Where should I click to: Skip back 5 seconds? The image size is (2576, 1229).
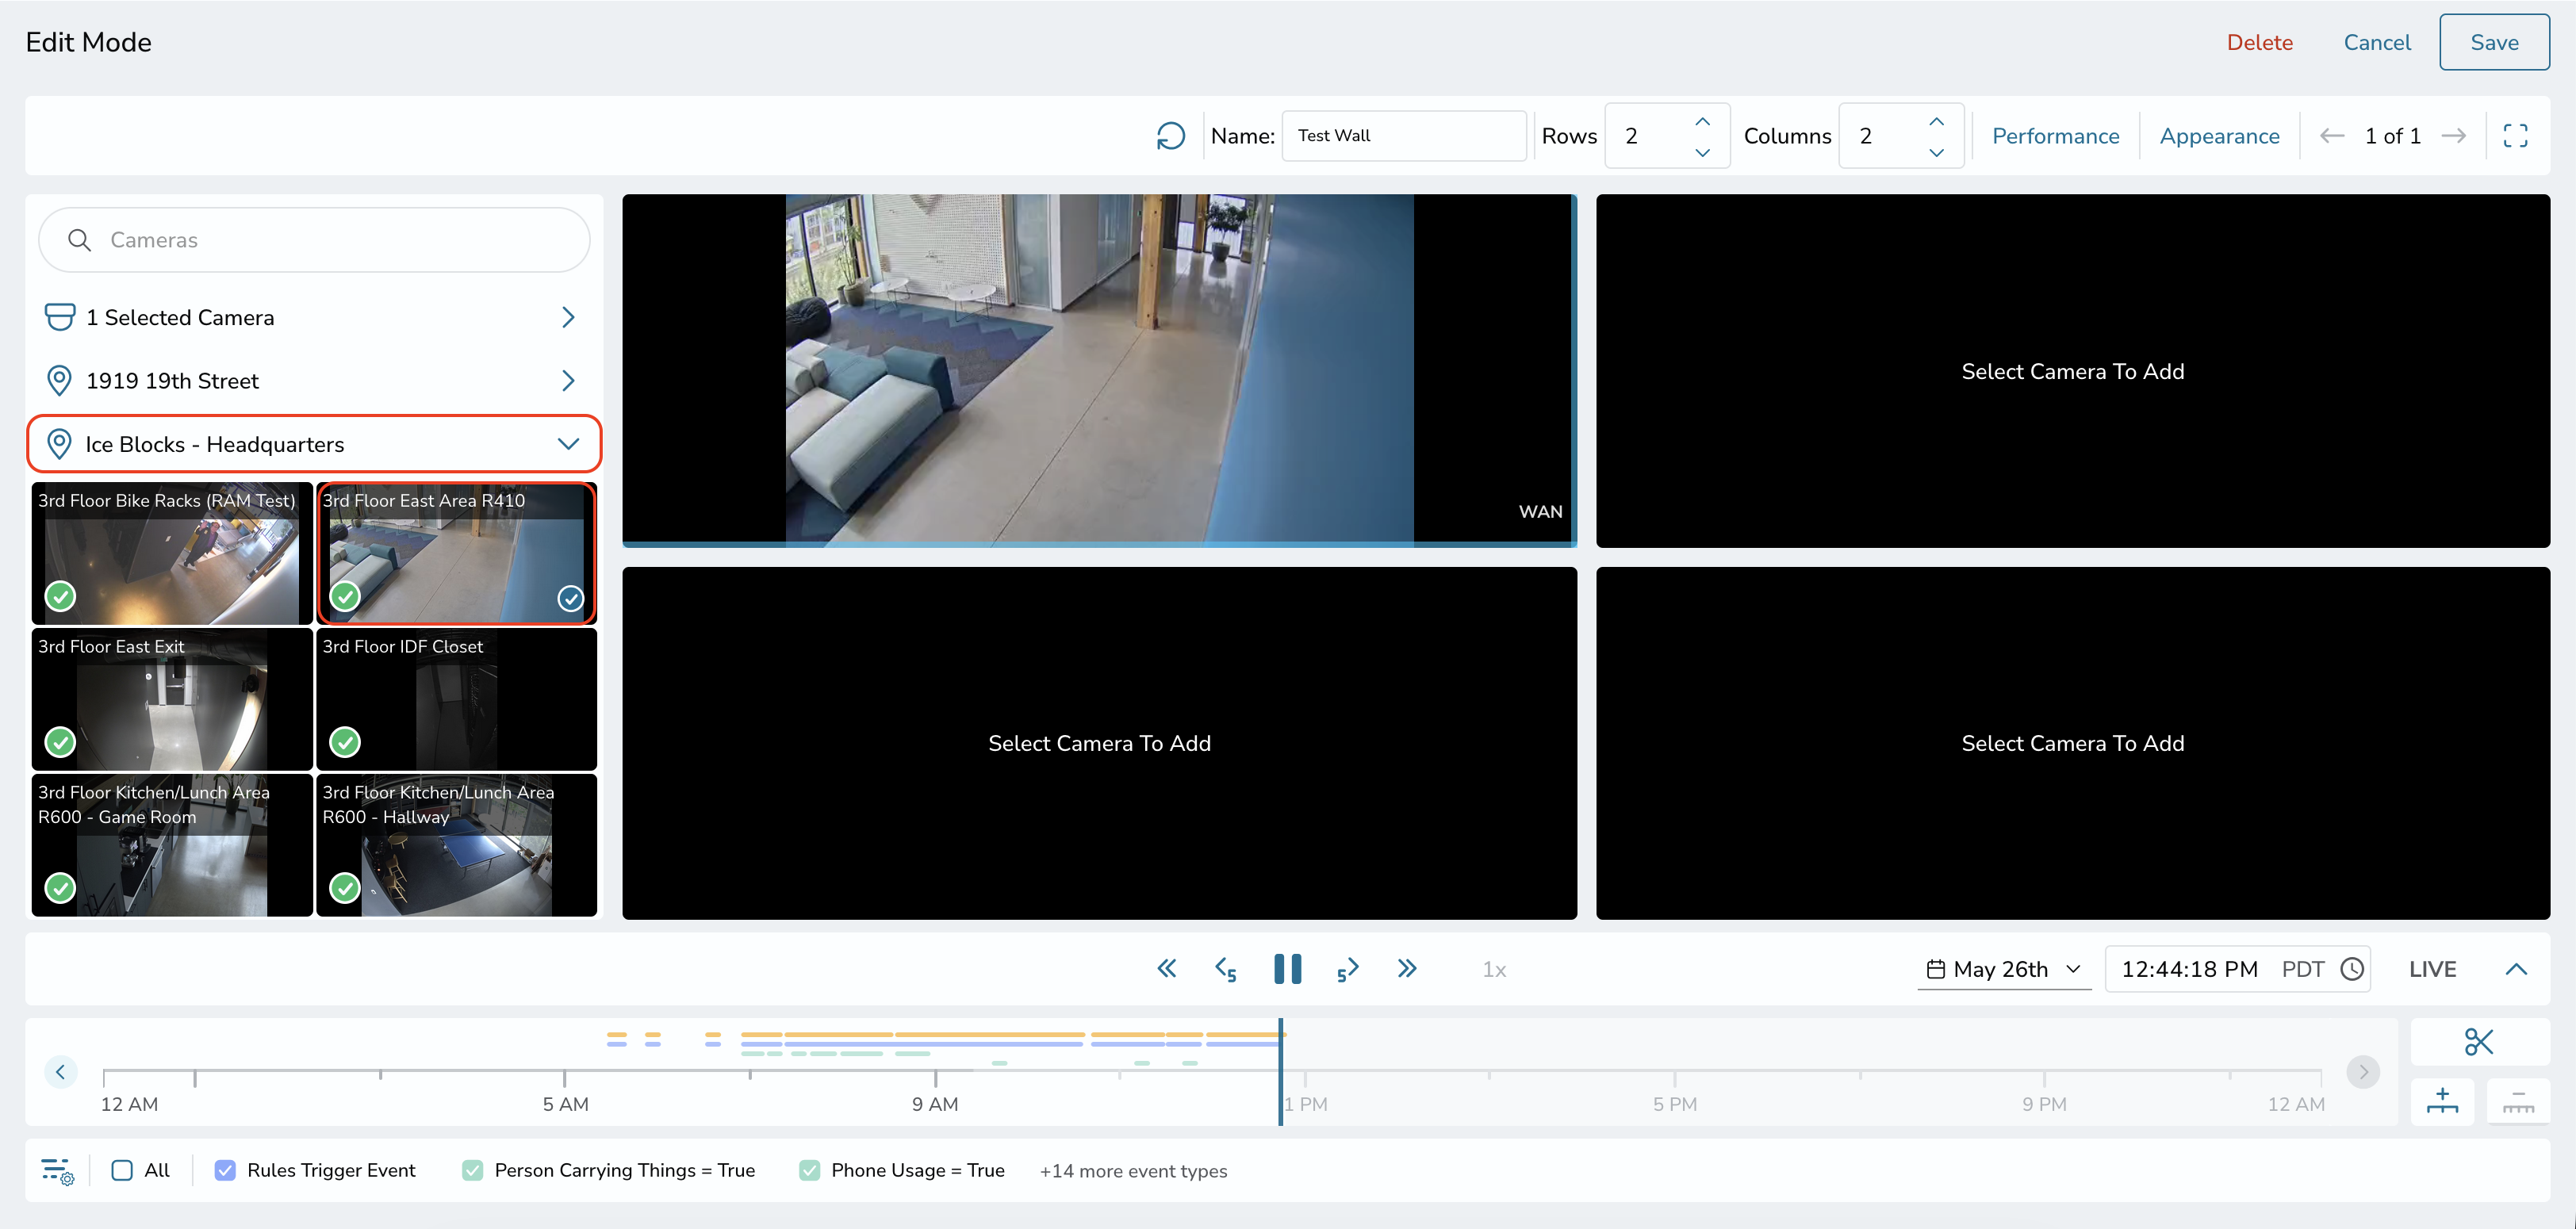(1226, 969)
